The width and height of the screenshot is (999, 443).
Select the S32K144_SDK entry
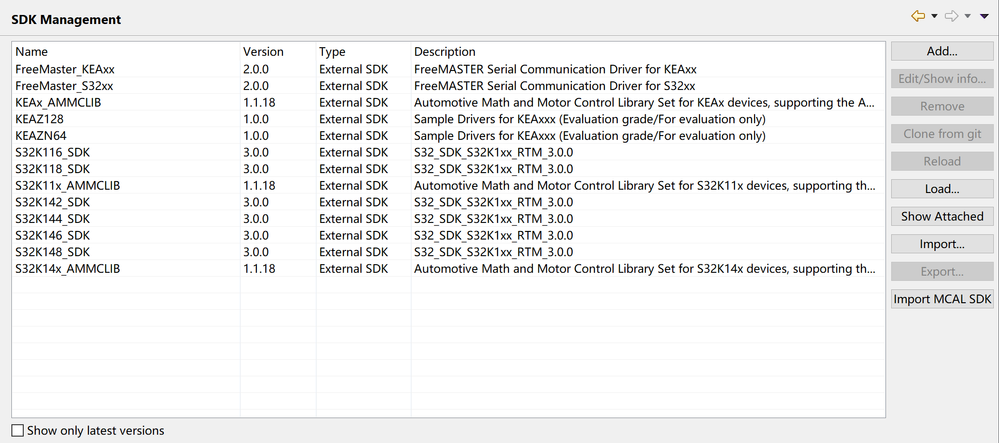click(53, 219)
